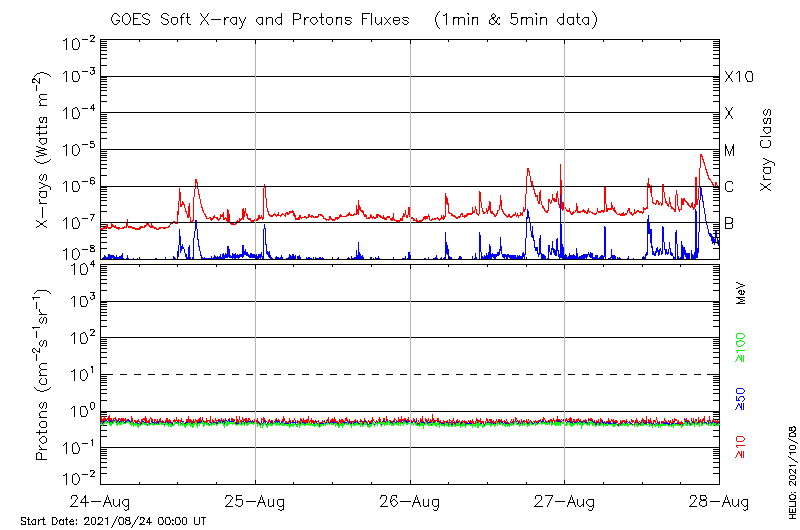Click the 10⁴ tick label on the protons axis
The image size is (800, 530).
point(81,265)
